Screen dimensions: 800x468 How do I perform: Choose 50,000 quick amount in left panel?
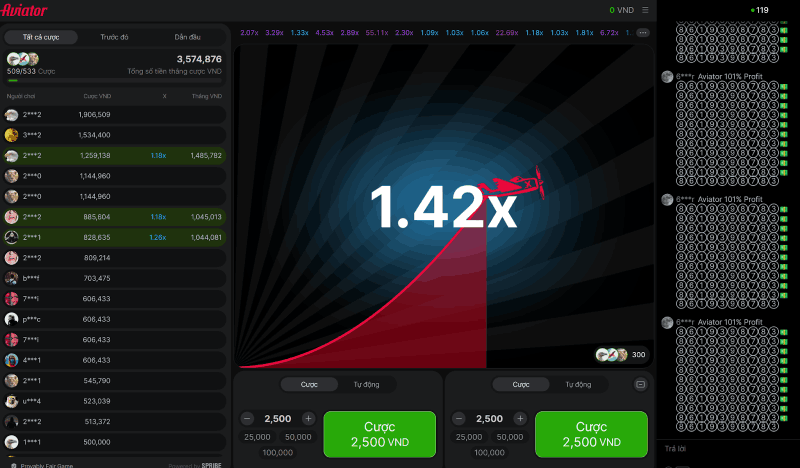(x=298, y=437)
